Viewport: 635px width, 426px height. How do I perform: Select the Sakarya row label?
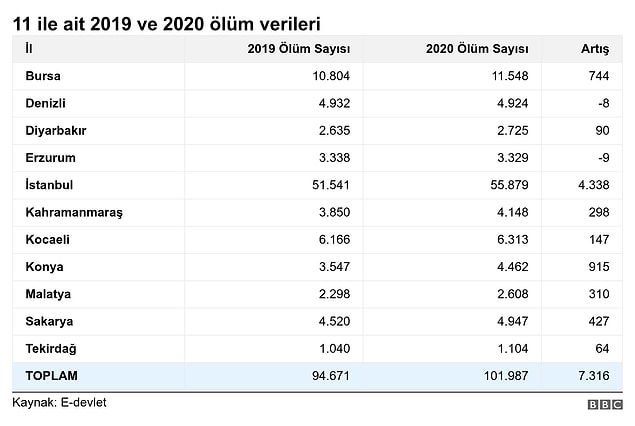49,322
